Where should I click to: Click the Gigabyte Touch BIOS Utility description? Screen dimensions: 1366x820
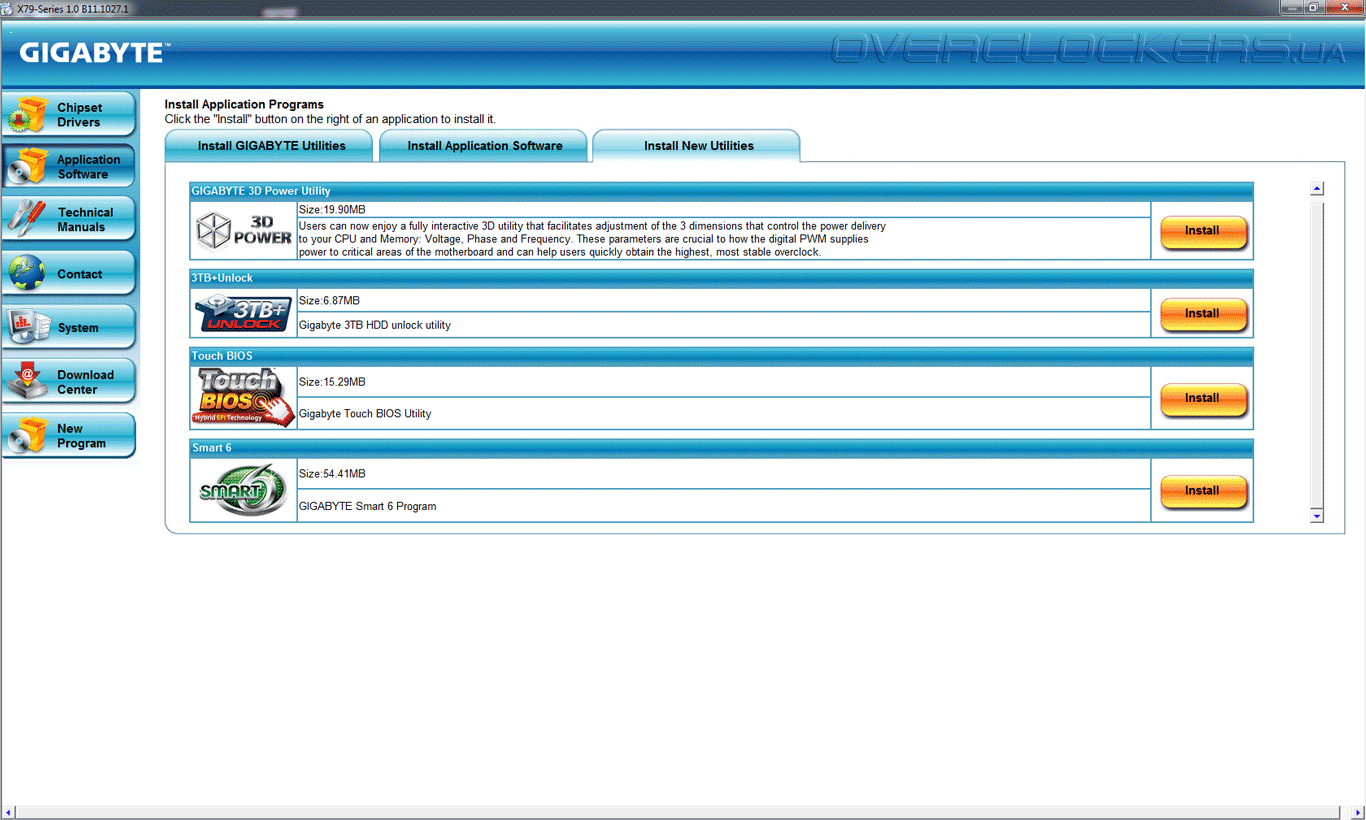(365, 413)
